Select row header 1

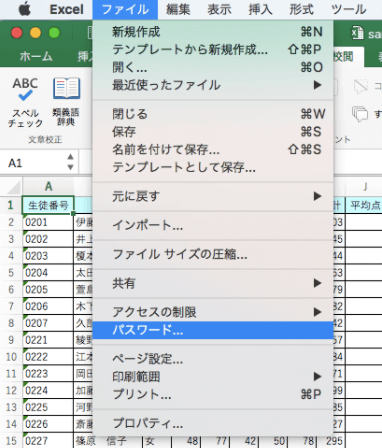11,205
